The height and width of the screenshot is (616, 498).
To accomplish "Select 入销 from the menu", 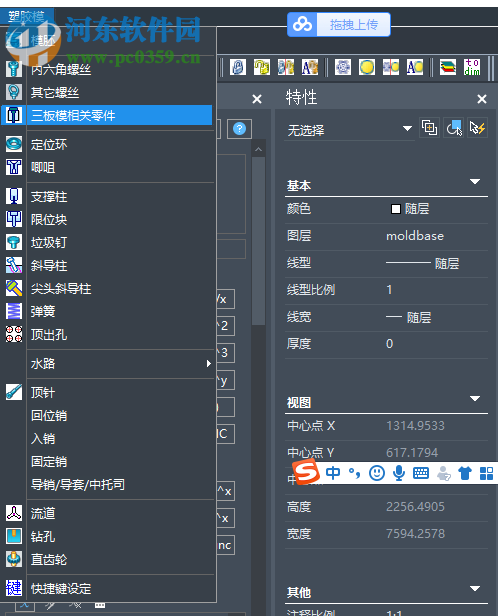I will pos(43,438).
